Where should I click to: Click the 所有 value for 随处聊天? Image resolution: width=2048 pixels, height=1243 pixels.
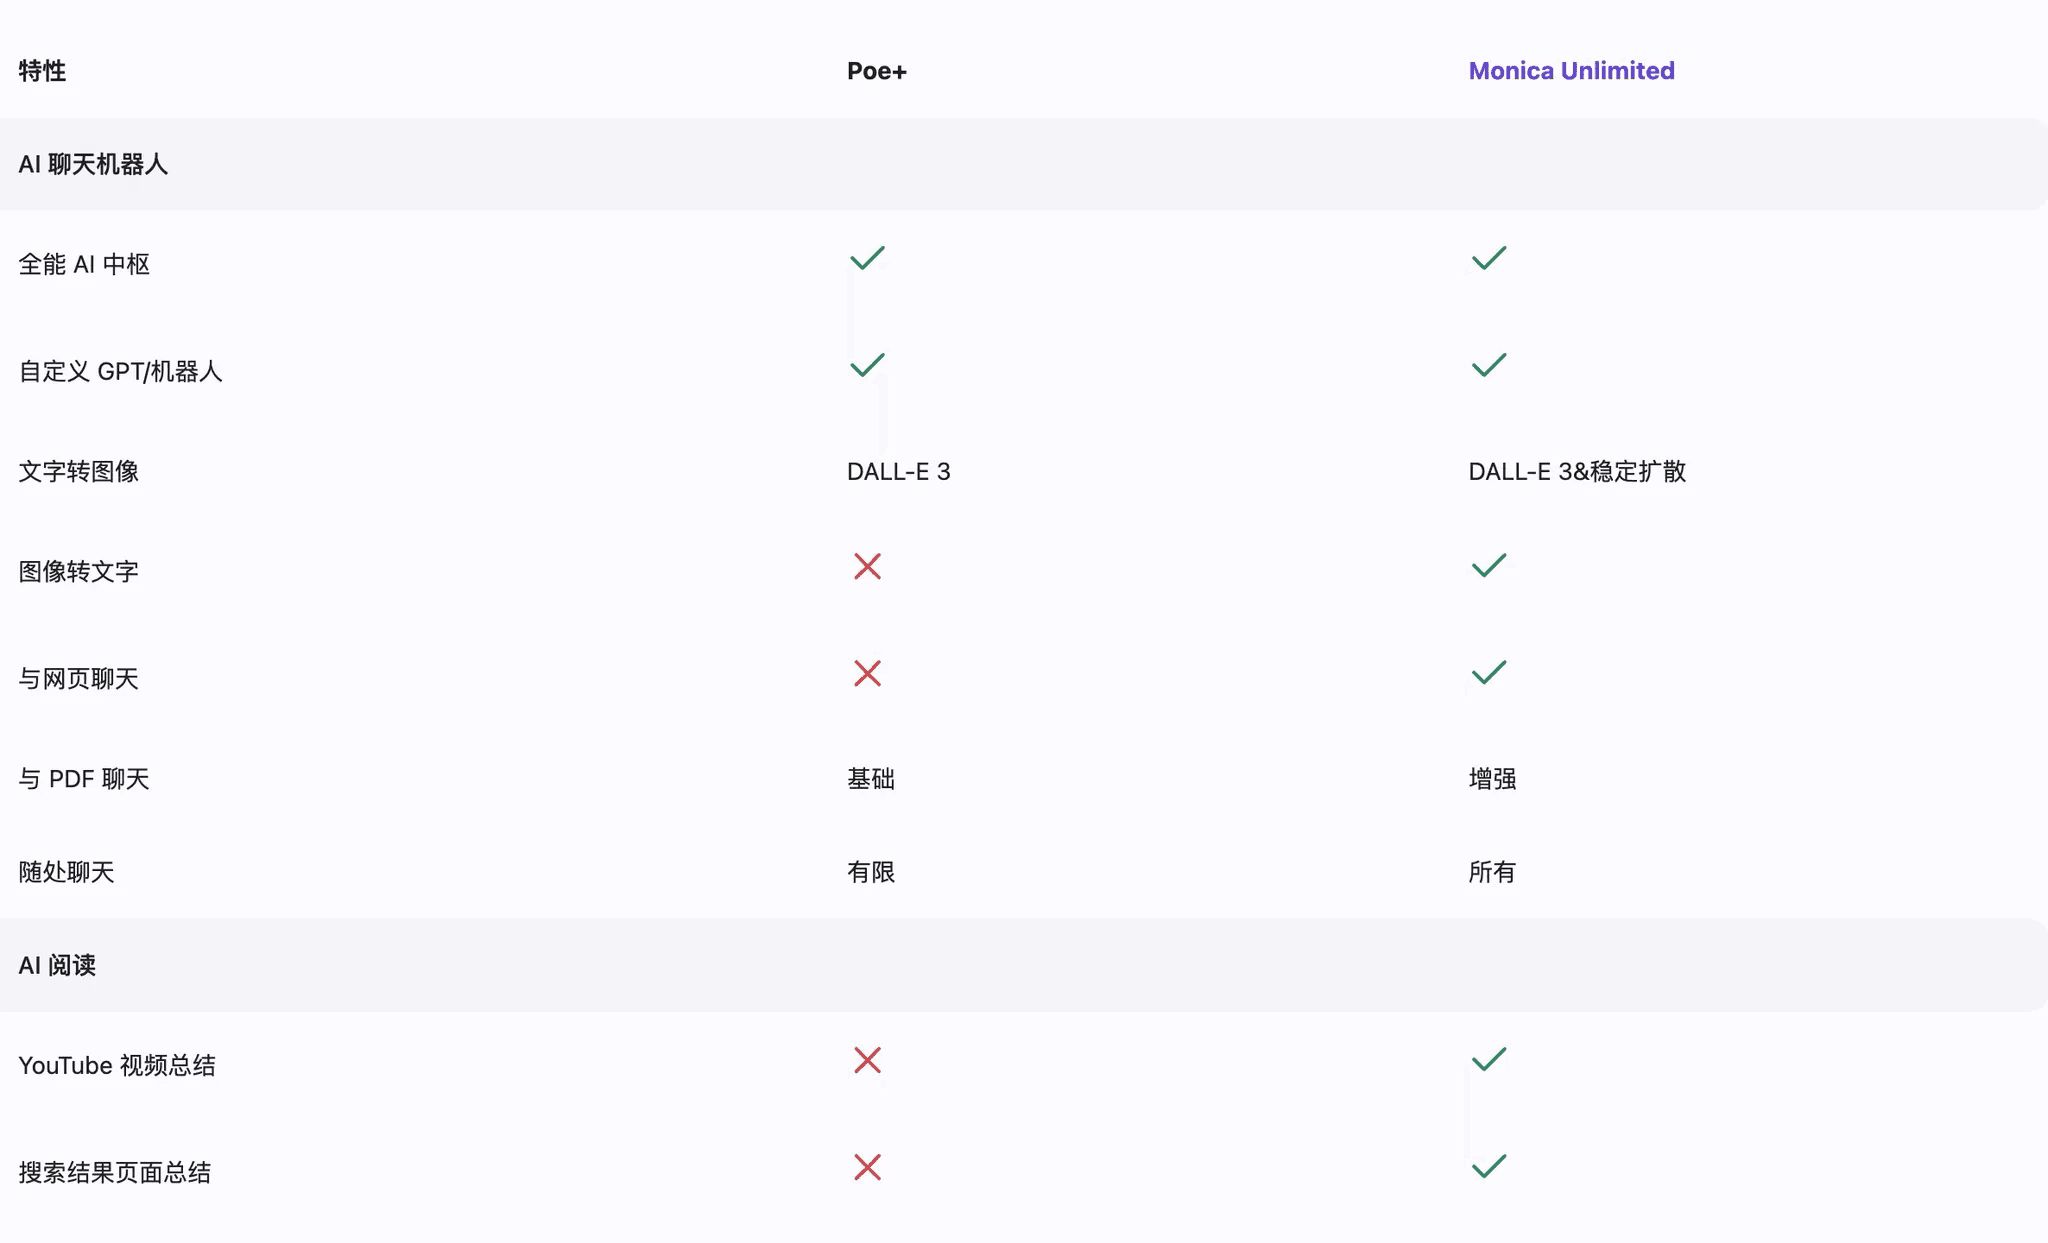point(1492,872)
